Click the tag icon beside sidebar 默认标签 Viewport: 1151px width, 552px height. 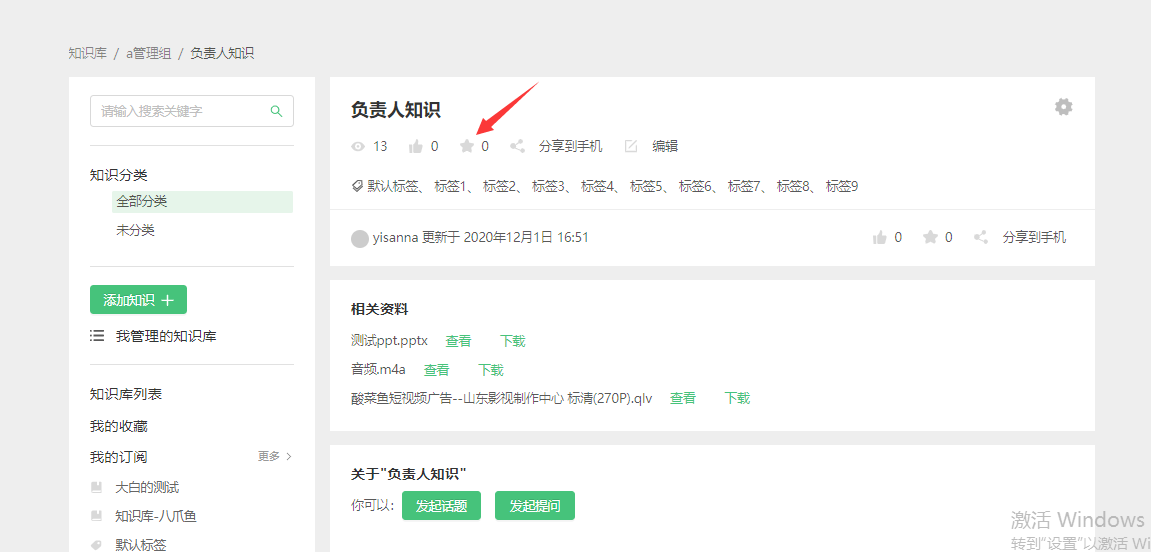tap(96, 545)
